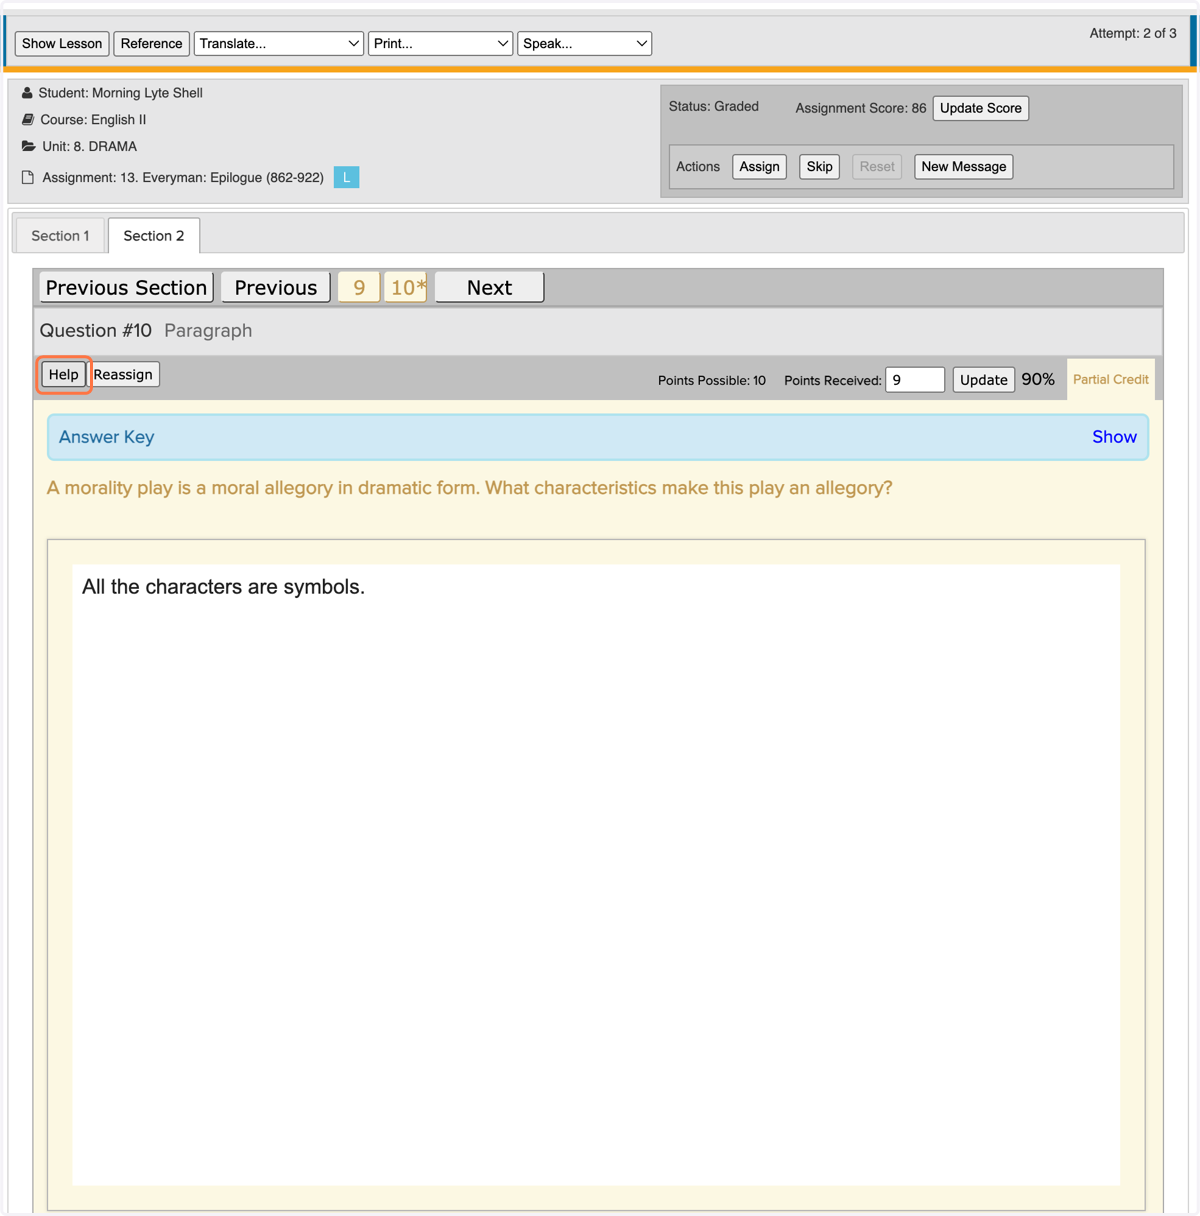This screenshot has height=1216, width=1200.
Task: Open the Translate dropdown
Action: point(278,43)
